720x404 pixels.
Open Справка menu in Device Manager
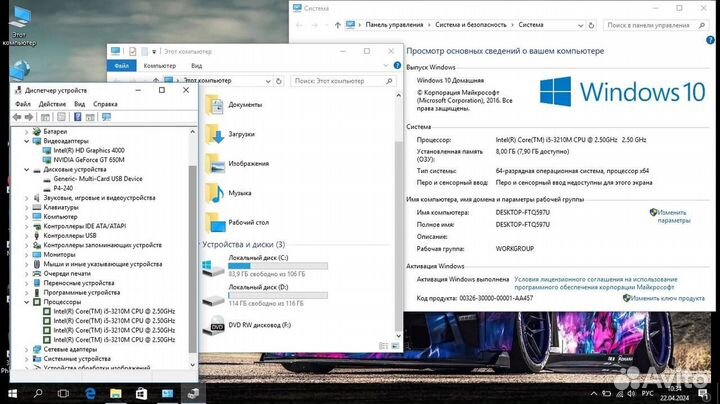[105, 104]
